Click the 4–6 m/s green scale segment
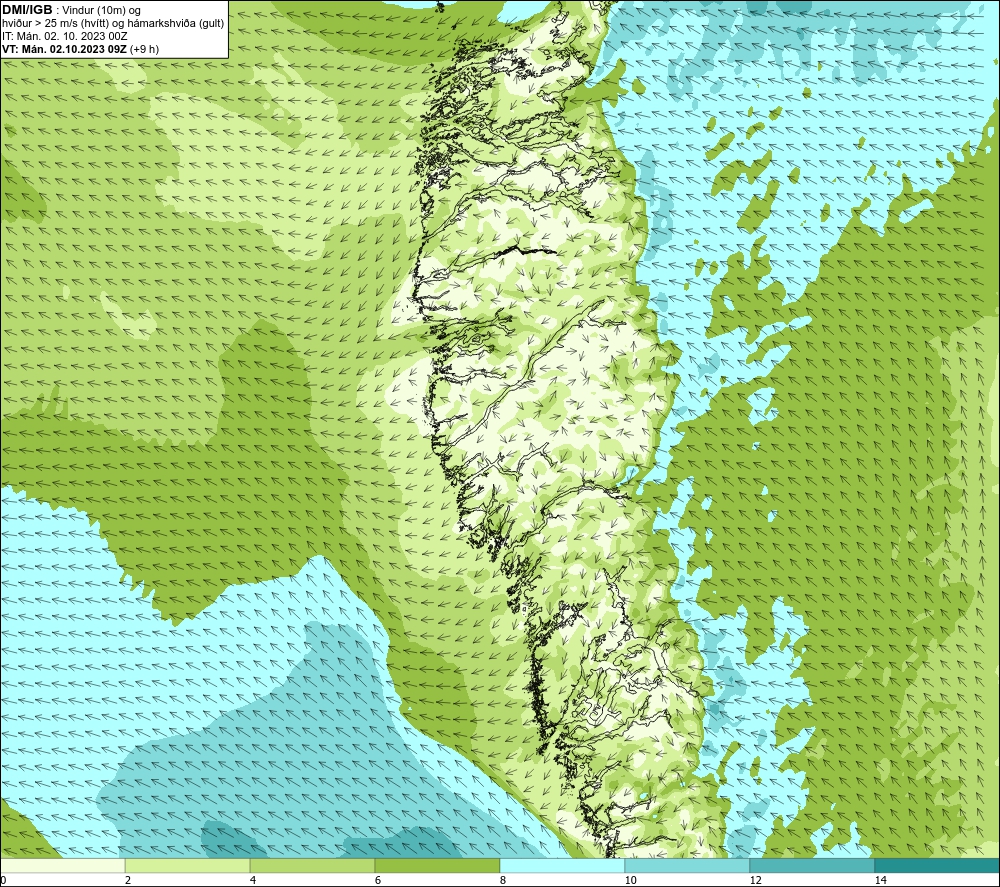The image size is (1000, 887). tap(312, 865)
